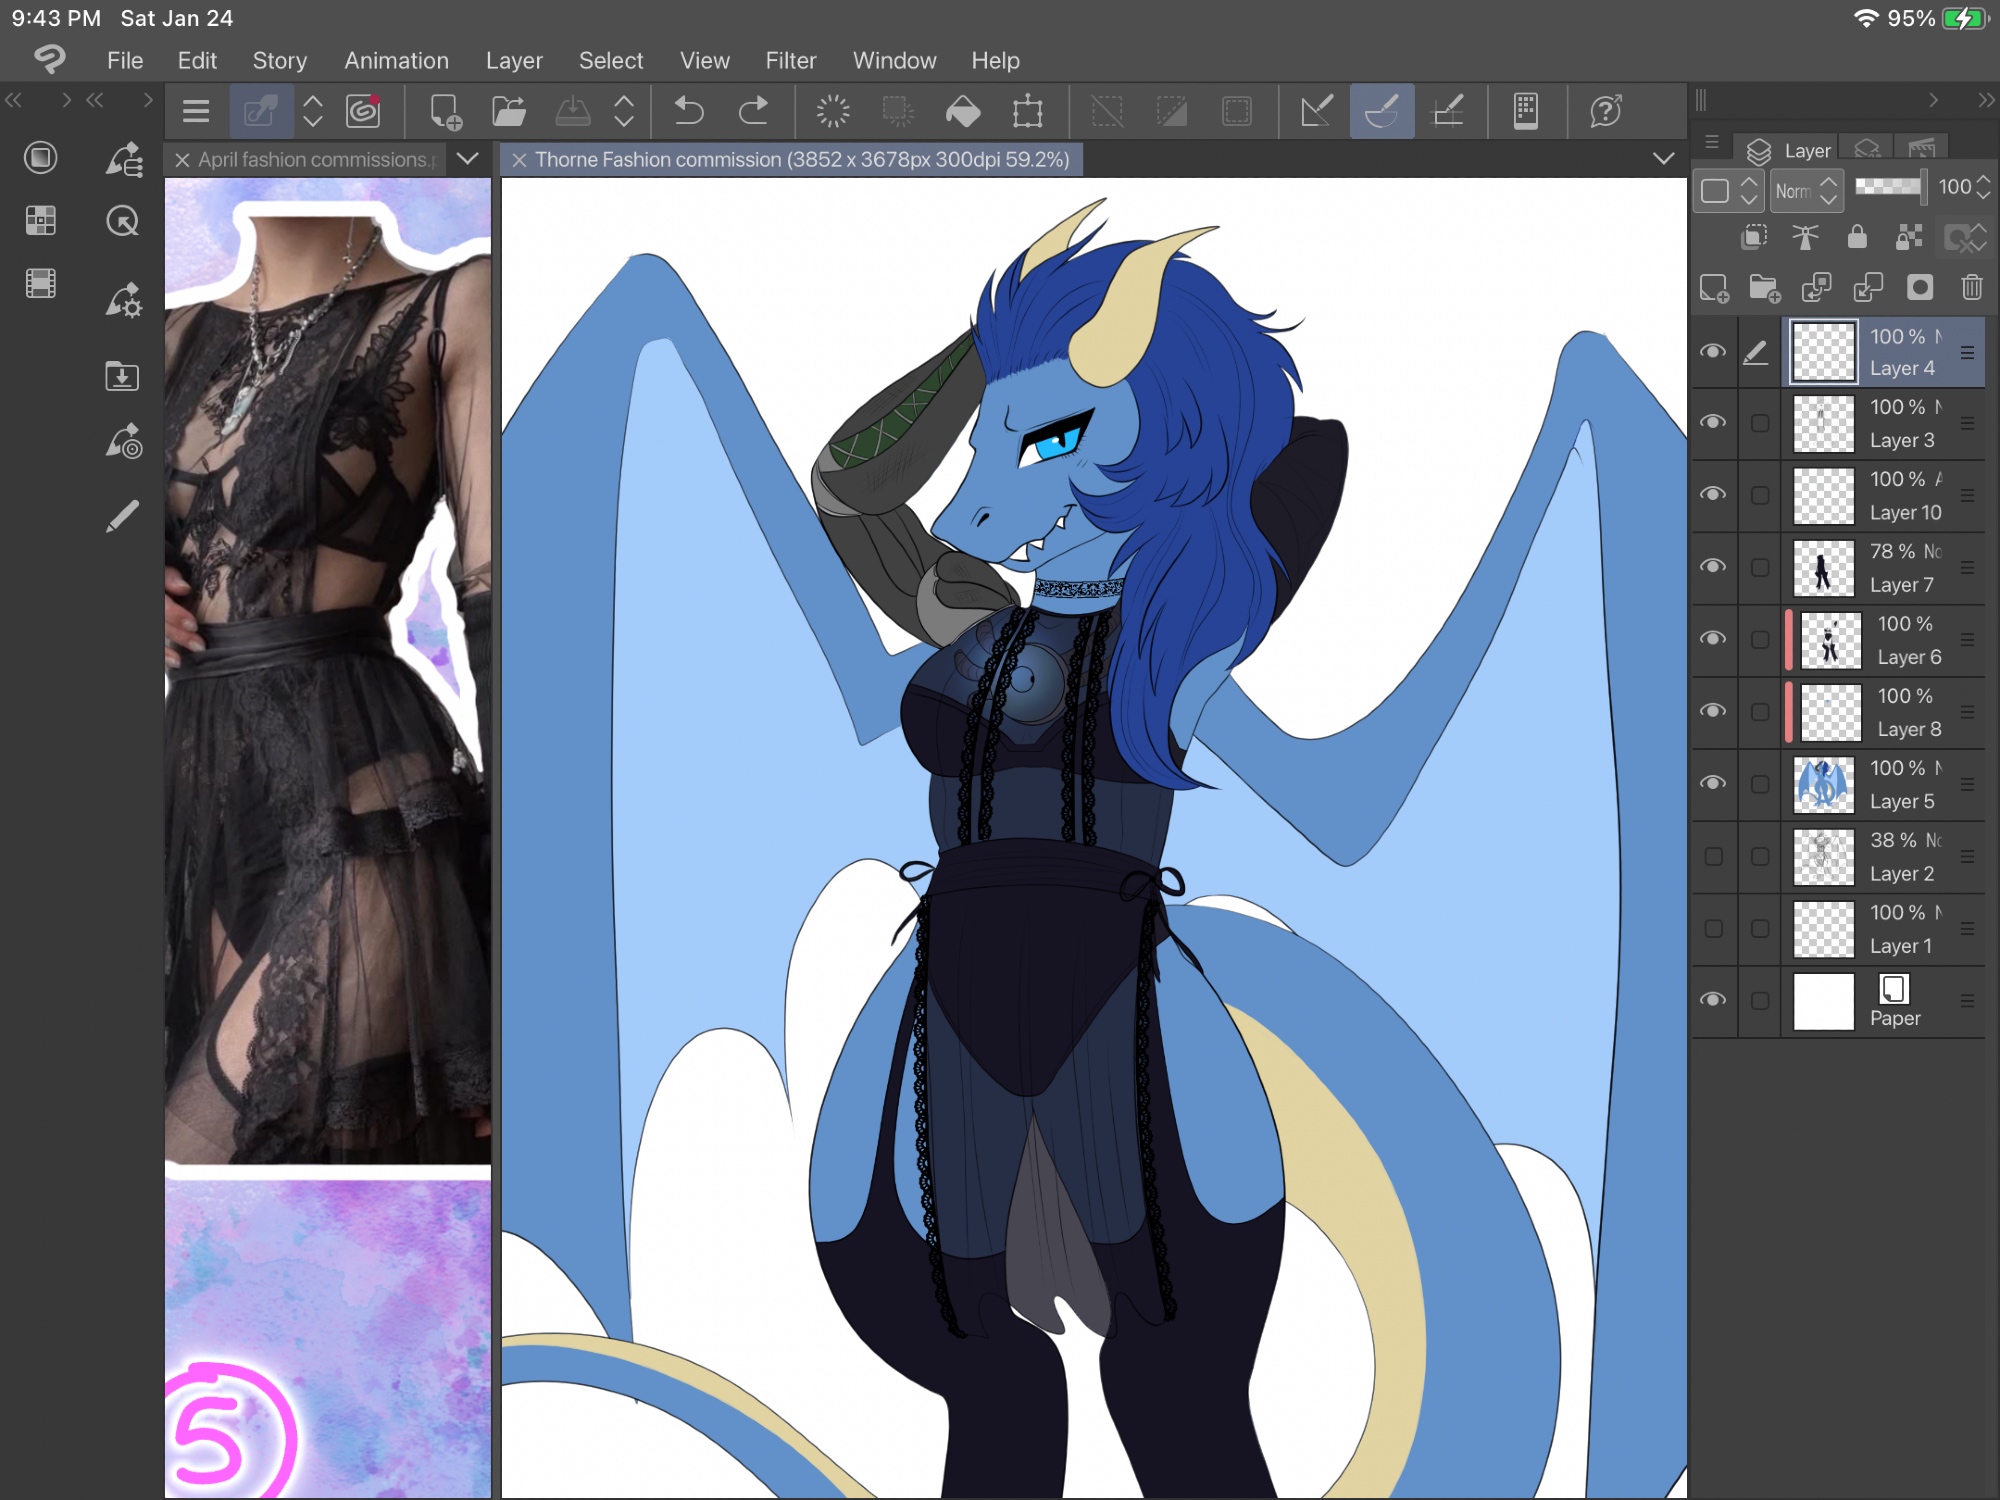Open file using the folder icon
This screenshot has height=1500, width=2000.
click(x=509, y=111)
